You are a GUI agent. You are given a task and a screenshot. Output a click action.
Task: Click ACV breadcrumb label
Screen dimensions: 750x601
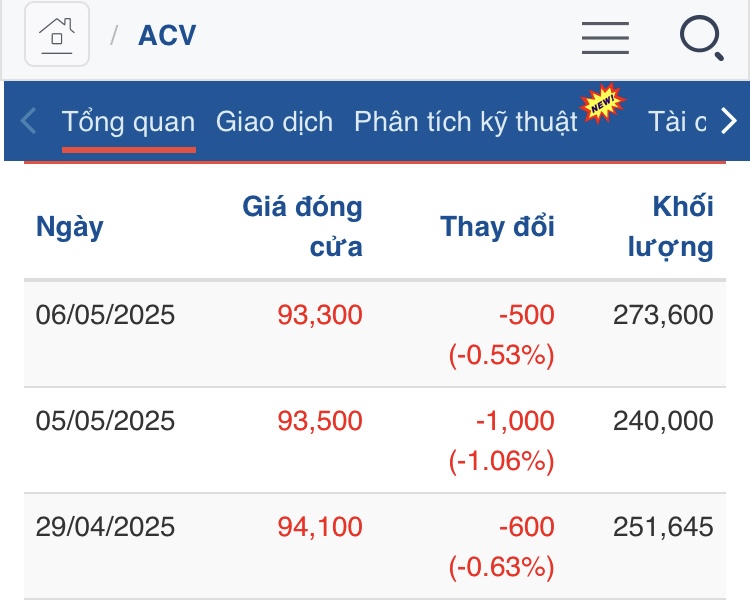coord(167,36)
